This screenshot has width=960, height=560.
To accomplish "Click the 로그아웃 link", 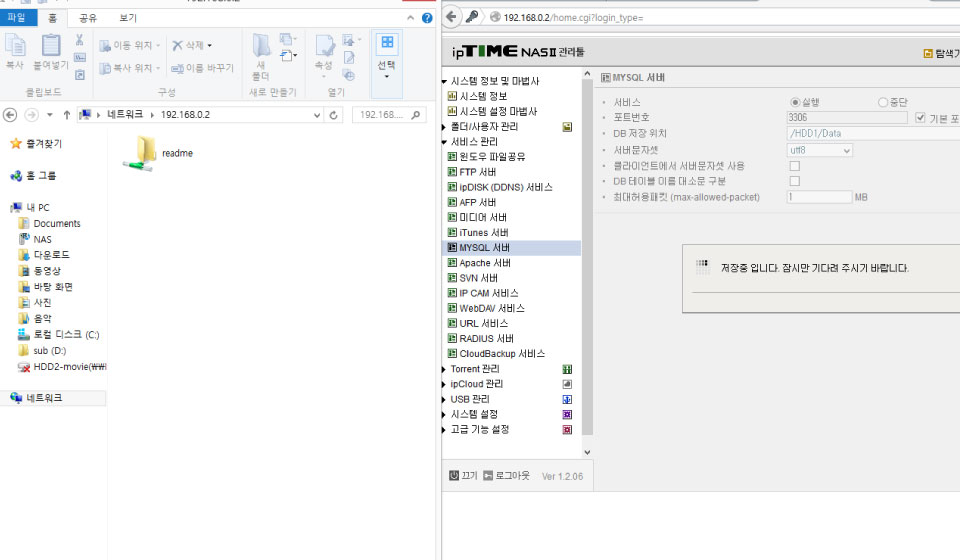I will point(512,476).
